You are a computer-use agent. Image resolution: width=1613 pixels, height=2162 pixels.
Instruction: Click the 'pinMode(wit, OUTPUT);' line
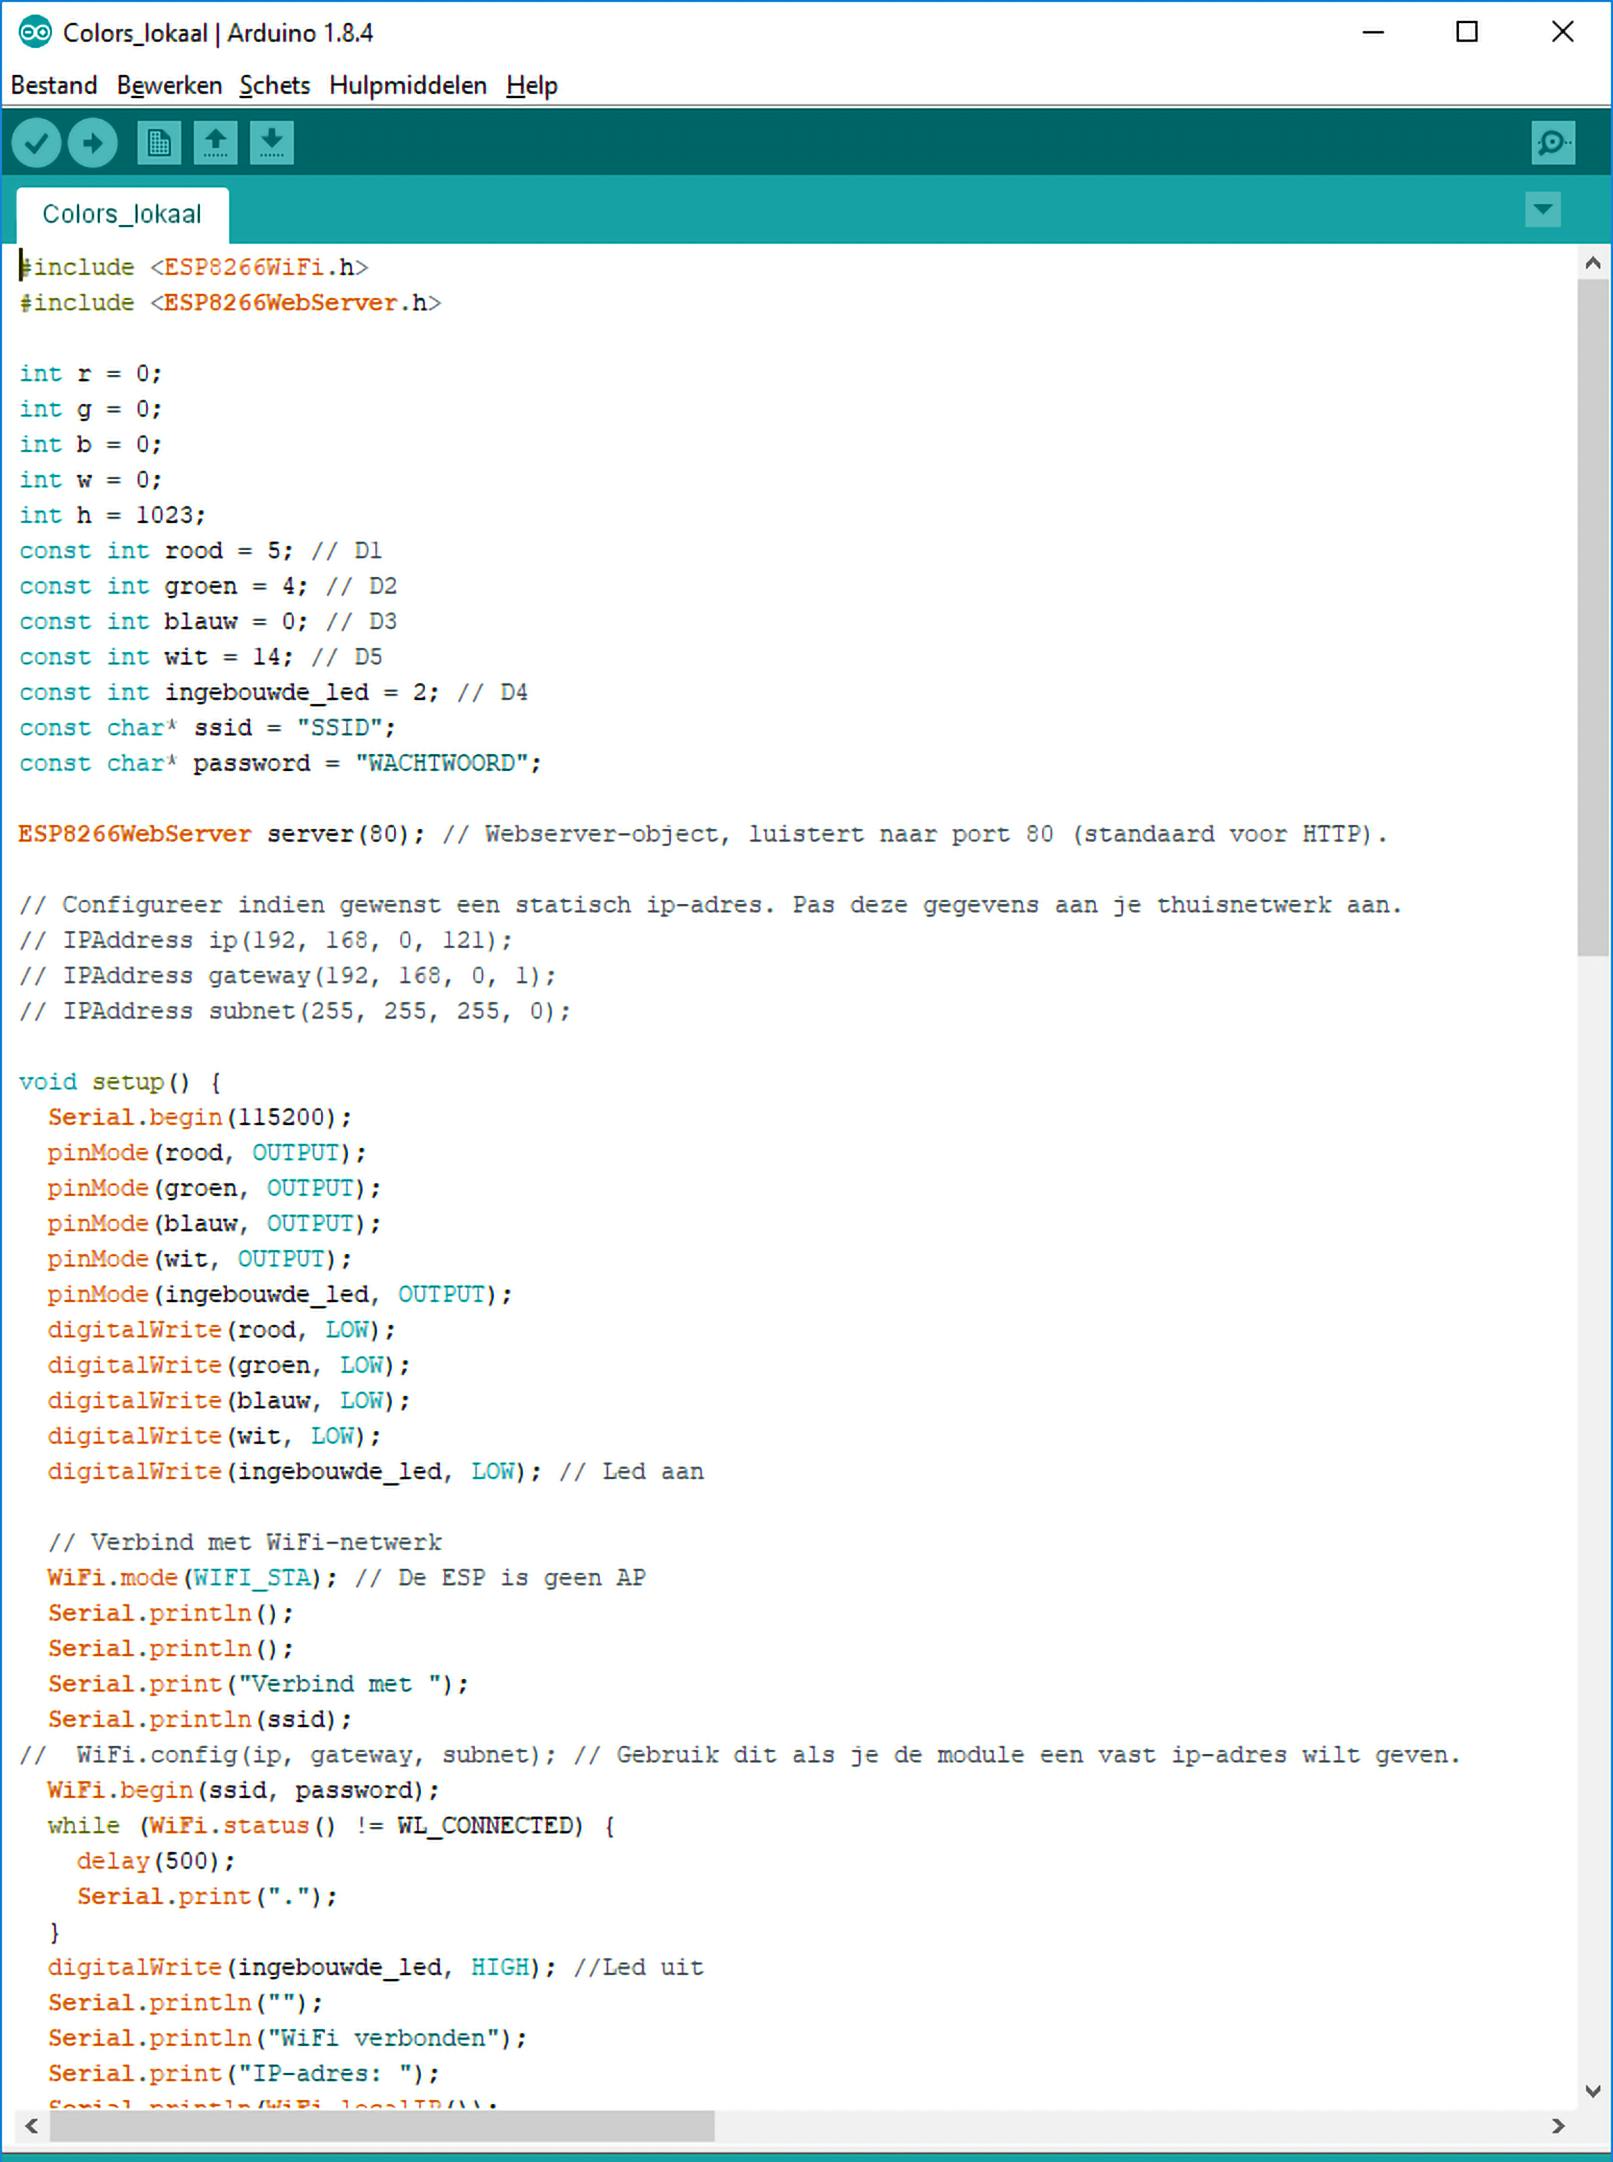tap(200, 1259)
